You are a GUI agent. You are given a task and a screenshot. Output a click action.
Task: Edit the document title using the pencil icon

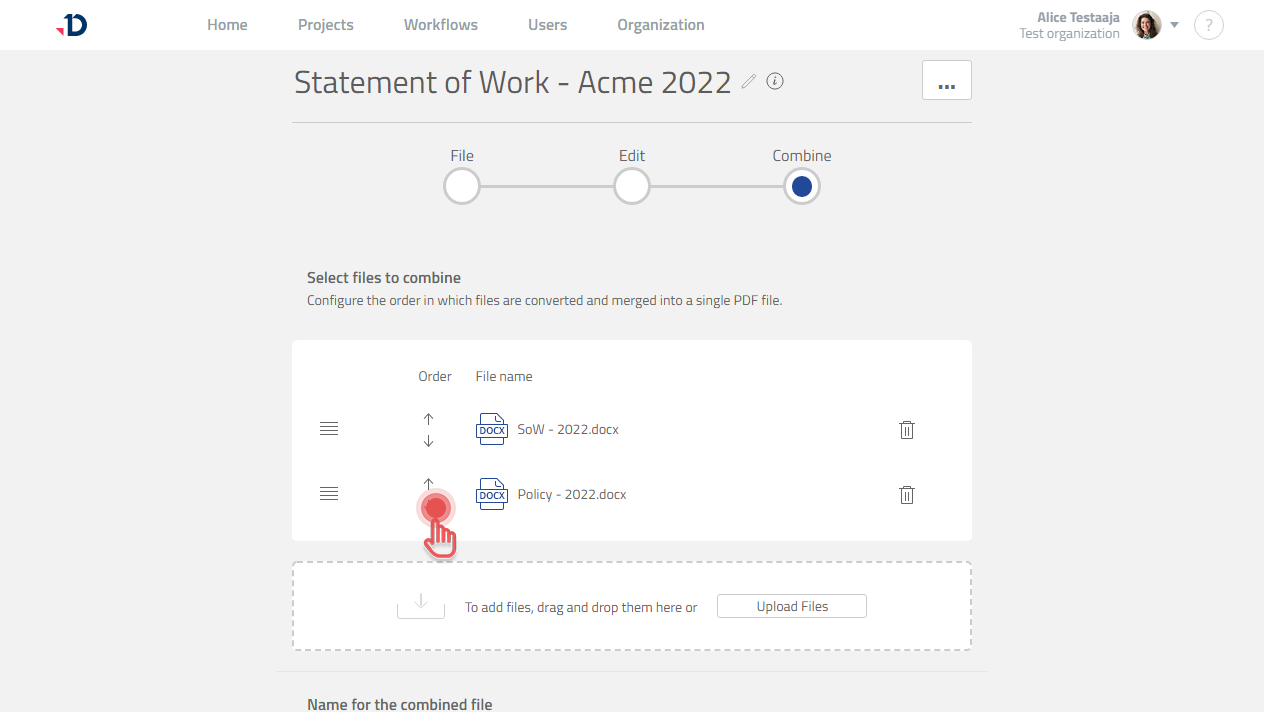click(748, 82)
